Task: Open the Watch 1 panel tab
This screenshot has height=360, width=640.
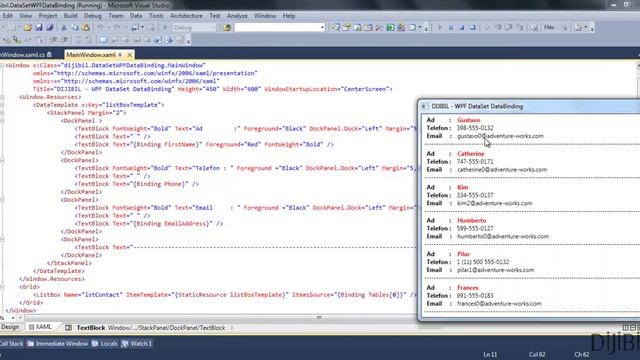Action: click(137, 344)
